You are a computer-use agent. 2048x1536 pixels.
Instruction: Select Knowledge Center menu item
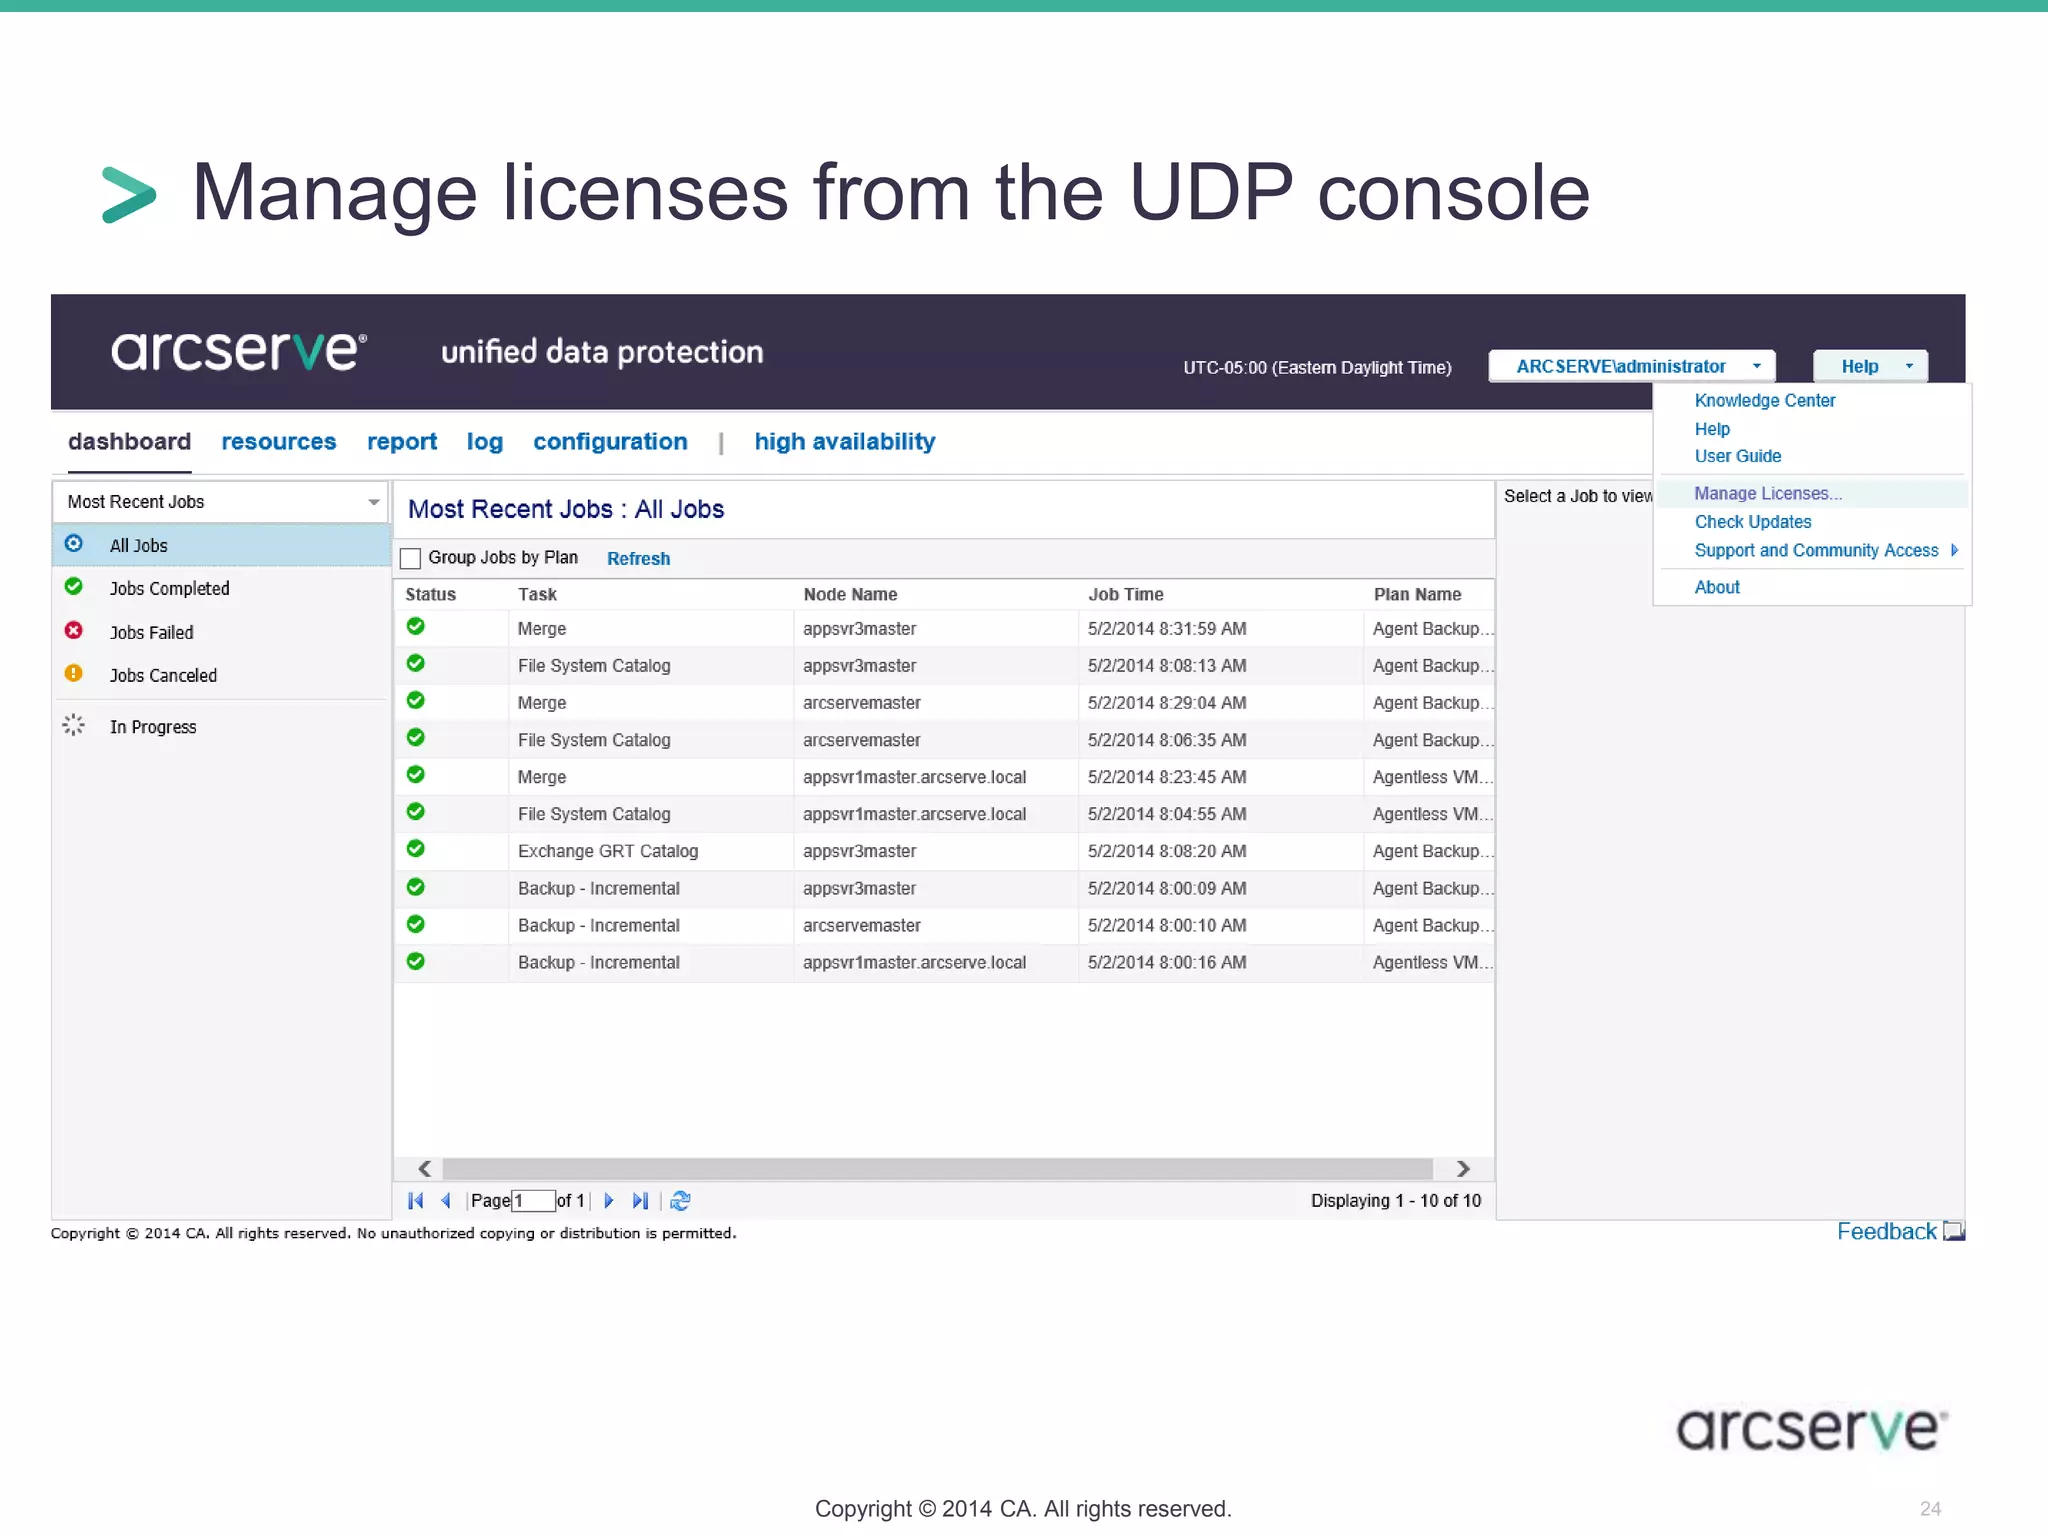tap(1765, 400)
